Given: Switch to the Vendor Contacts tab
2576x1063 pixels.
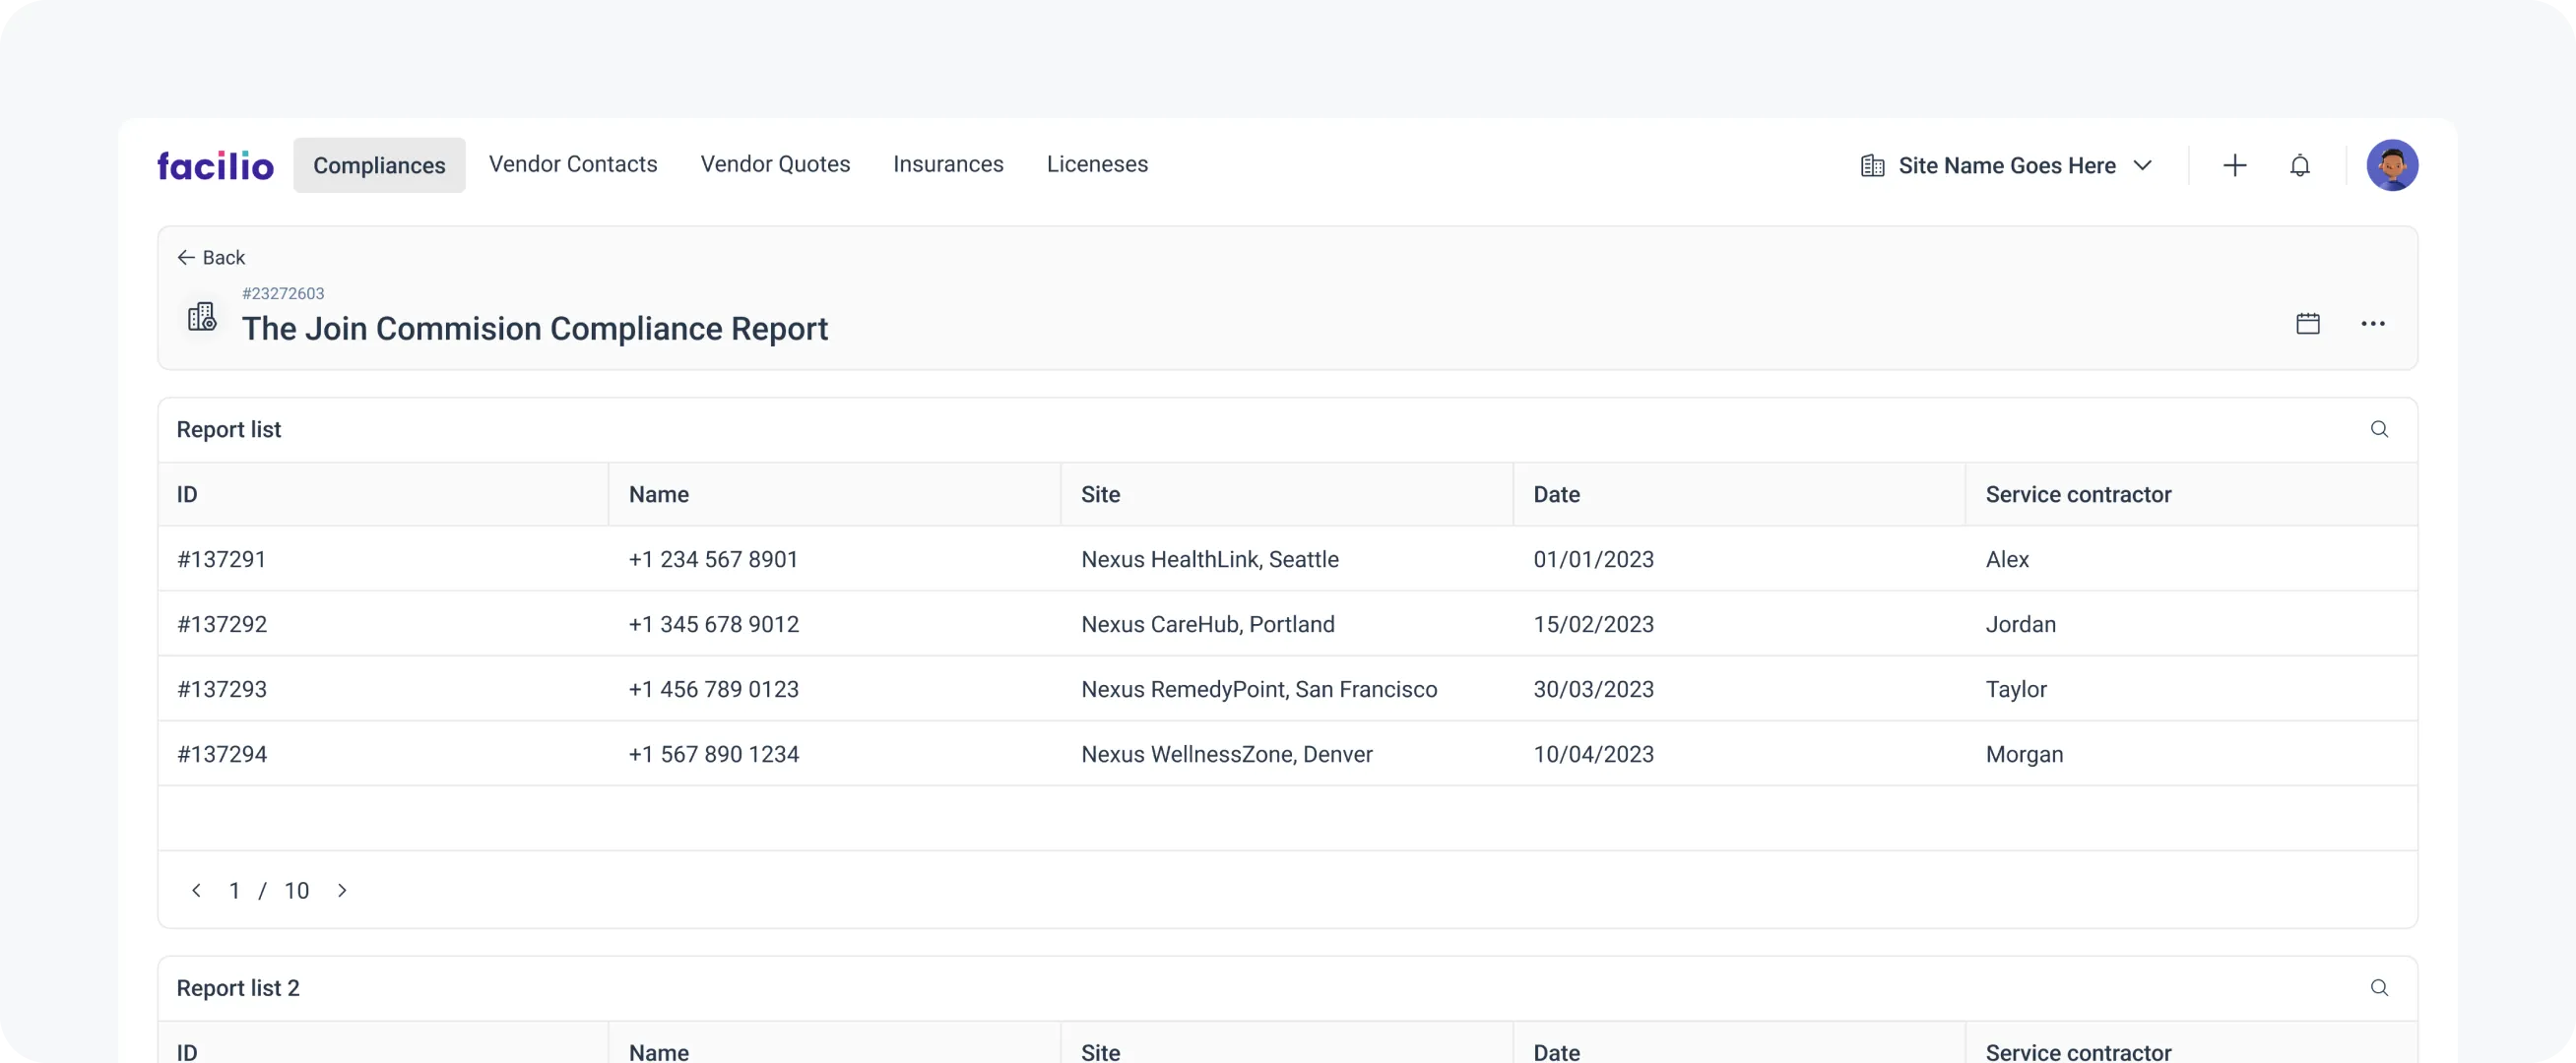Looking at the screenshot, I should coord(573,164).
